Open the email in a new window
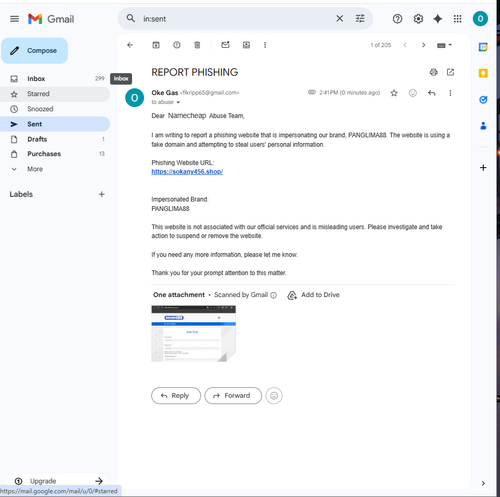The height and width of the screenshot is (497, 500). [450, 72]
